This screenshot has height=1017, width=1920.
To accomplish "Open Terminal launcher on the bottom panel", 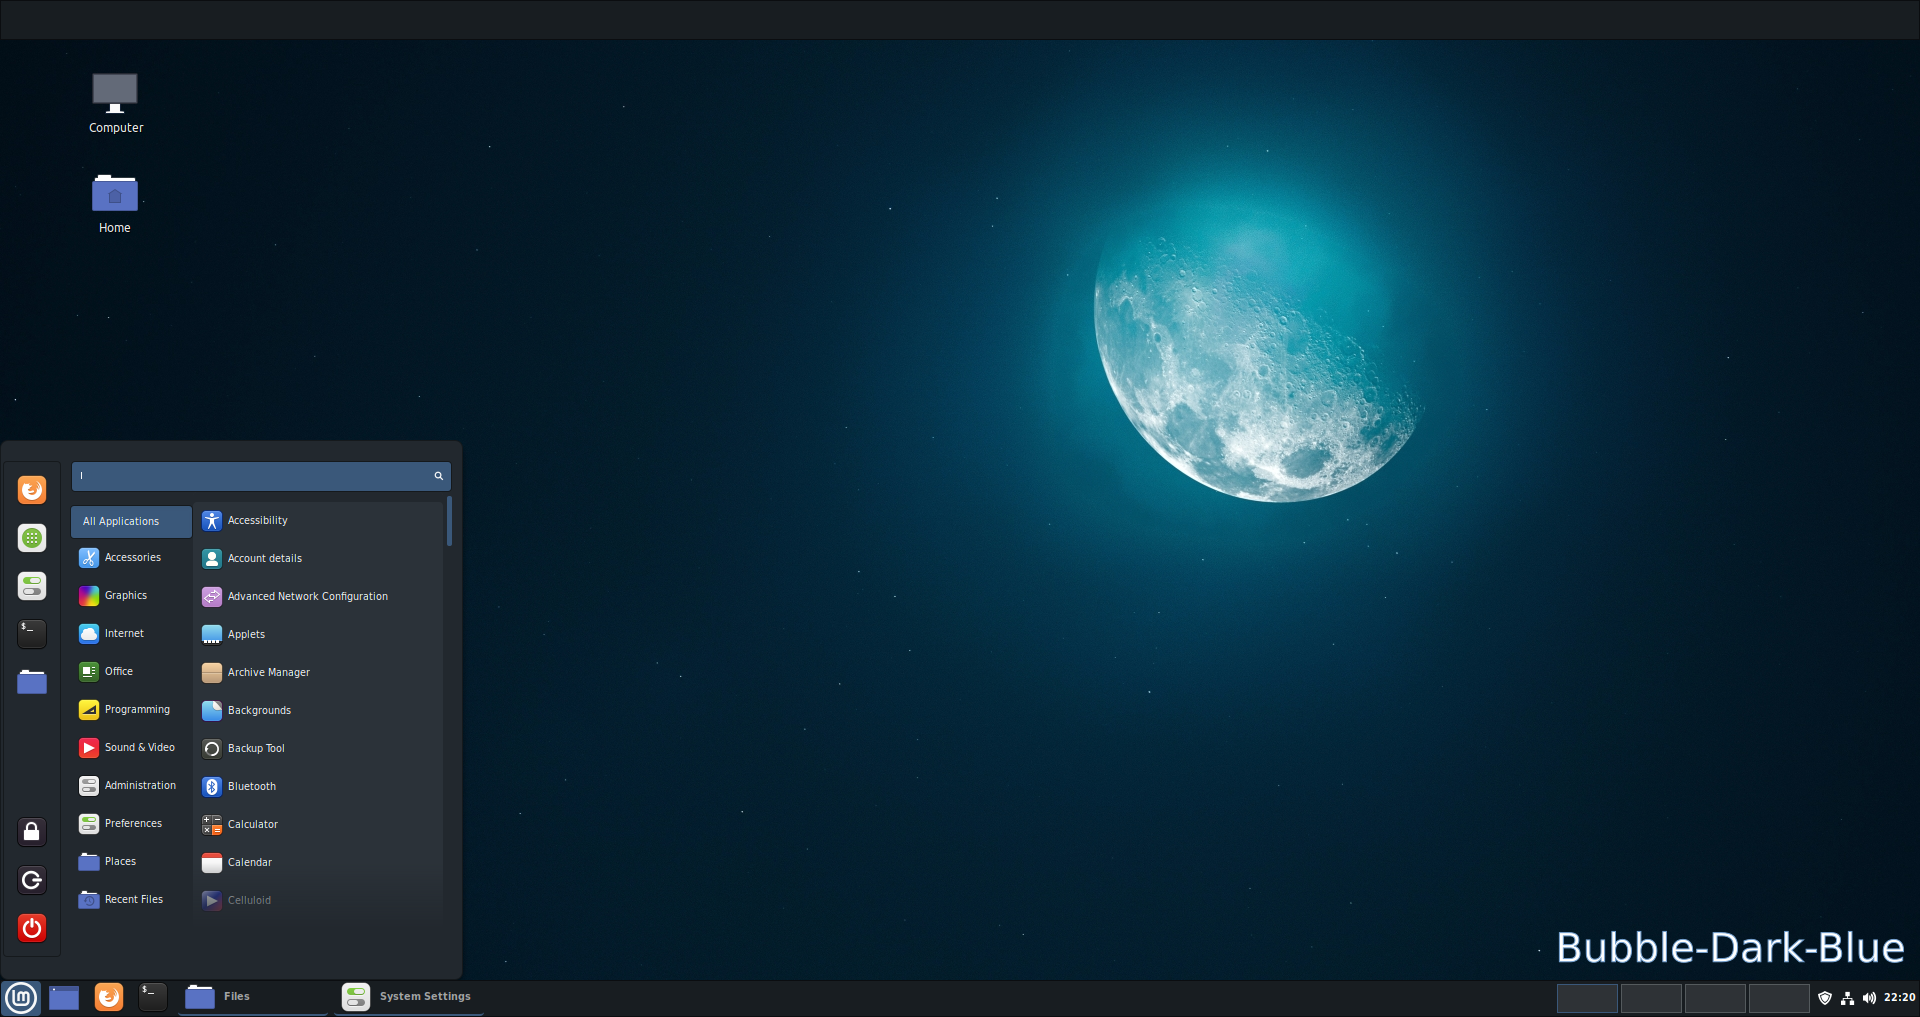I will 152,997.
